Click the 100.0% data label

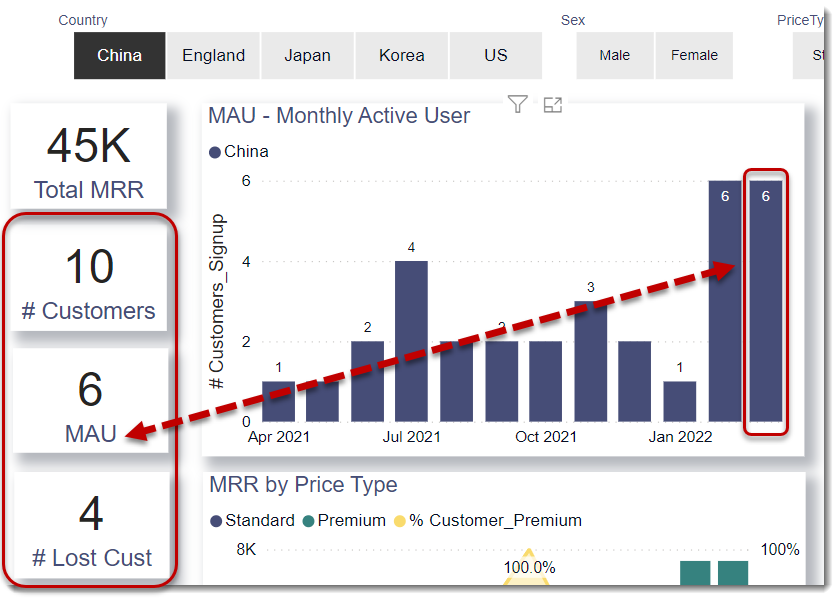(x=529, y=567)
